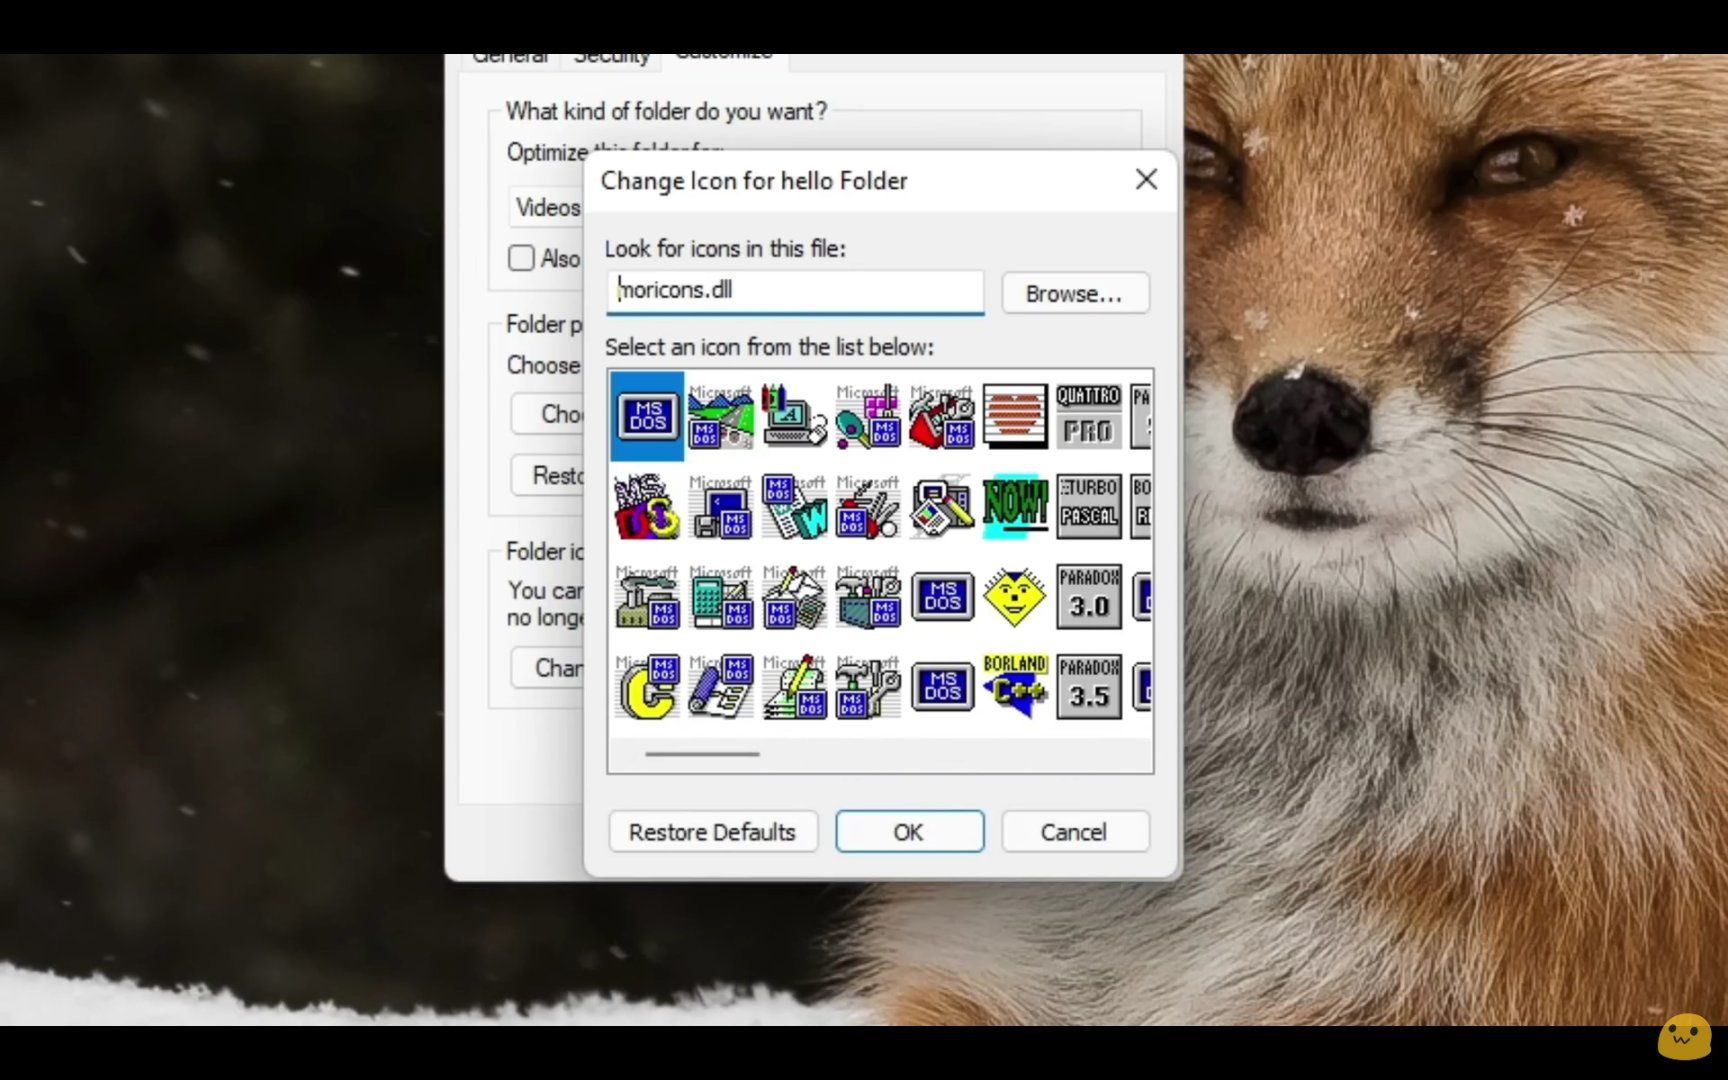Choose the yellow letter C MS-DOS icon
1728x1080 pixels.
pyautogui.click(x=647, y=687)
